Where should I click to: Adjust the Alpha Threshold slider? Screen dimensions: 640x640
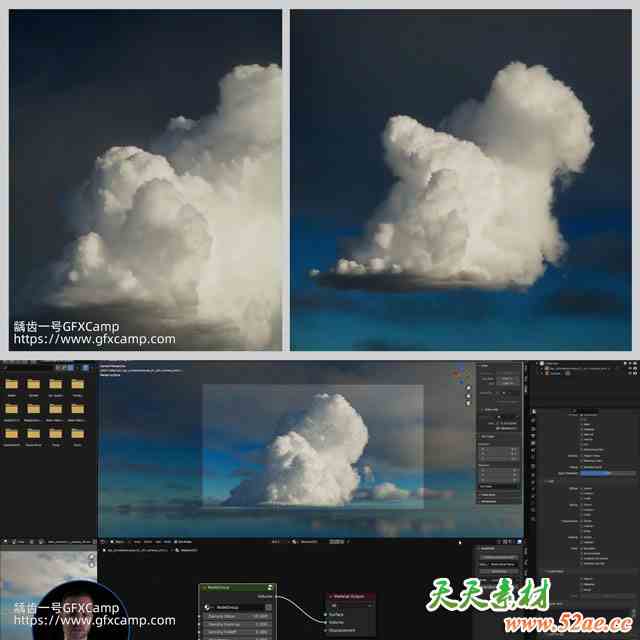pyautogui.click(x=608, y=473)
